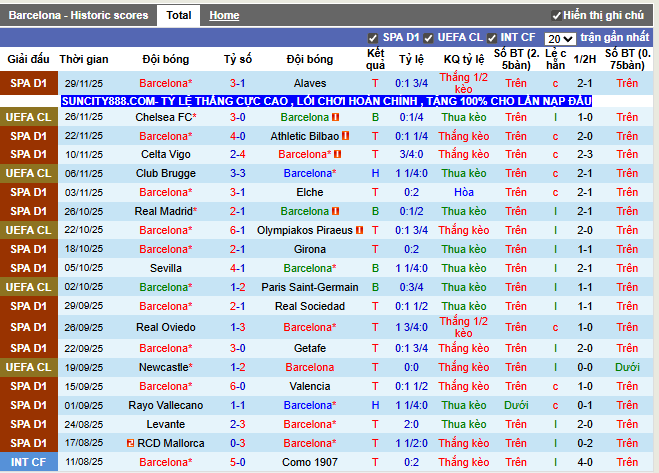Click the INT CF league label

point(29,462)
